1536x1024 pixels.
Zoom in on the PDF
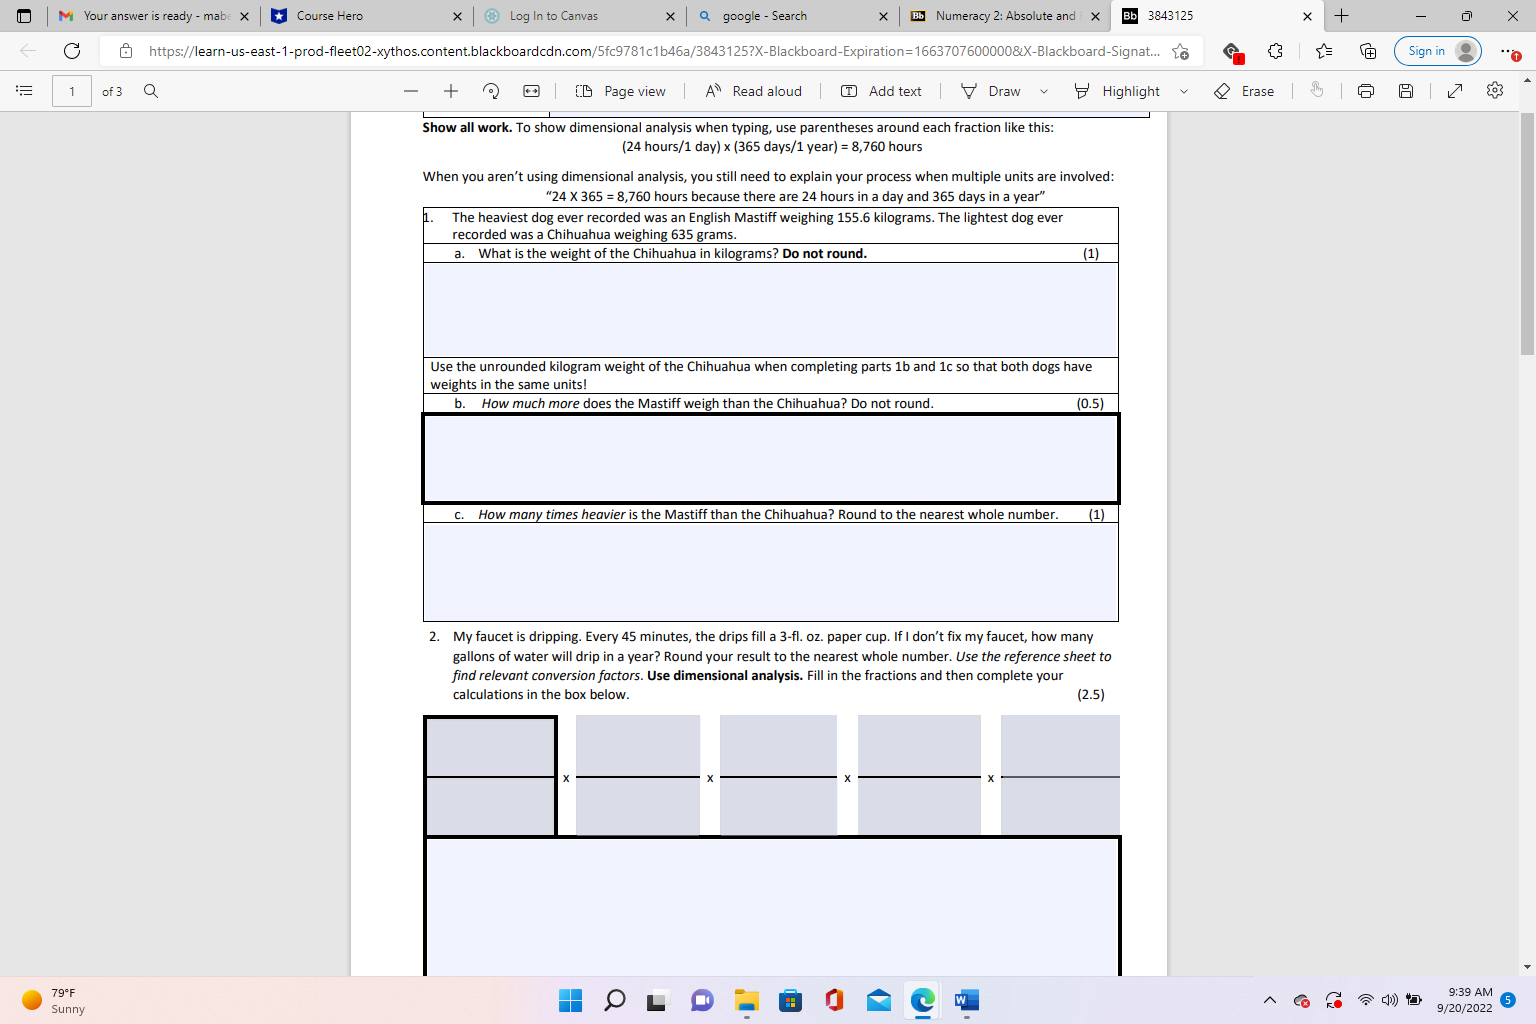coord(450,90)
